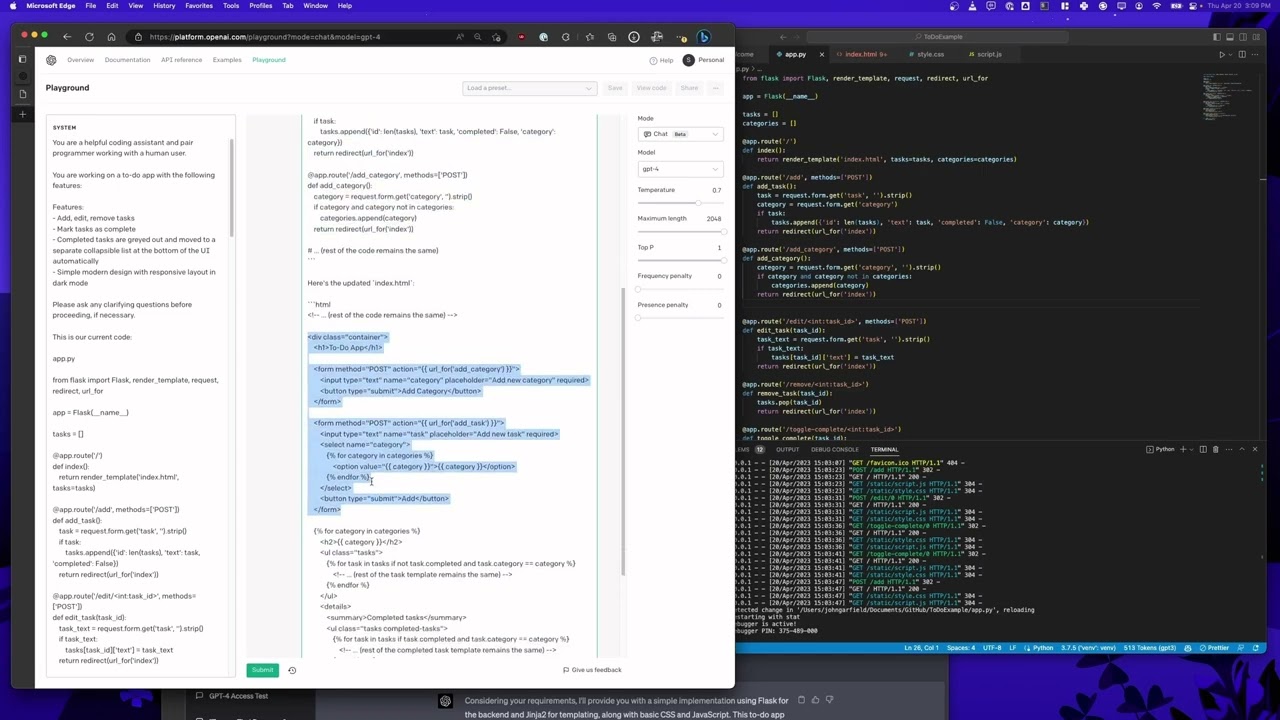Toggle VS Code primary sidebar layout icon
The image size is (1280, 720).
(x=1217, y=37)
